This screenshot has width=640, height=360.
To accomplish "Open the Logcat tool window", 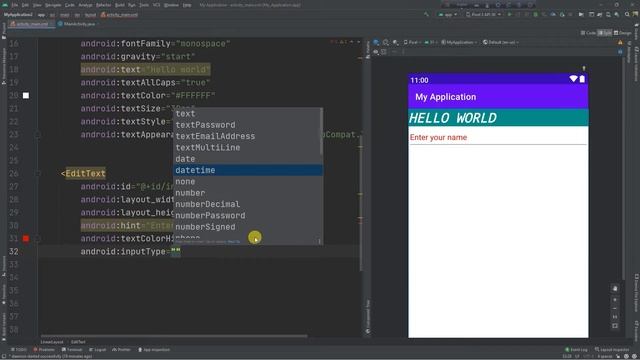I will 98,350.
